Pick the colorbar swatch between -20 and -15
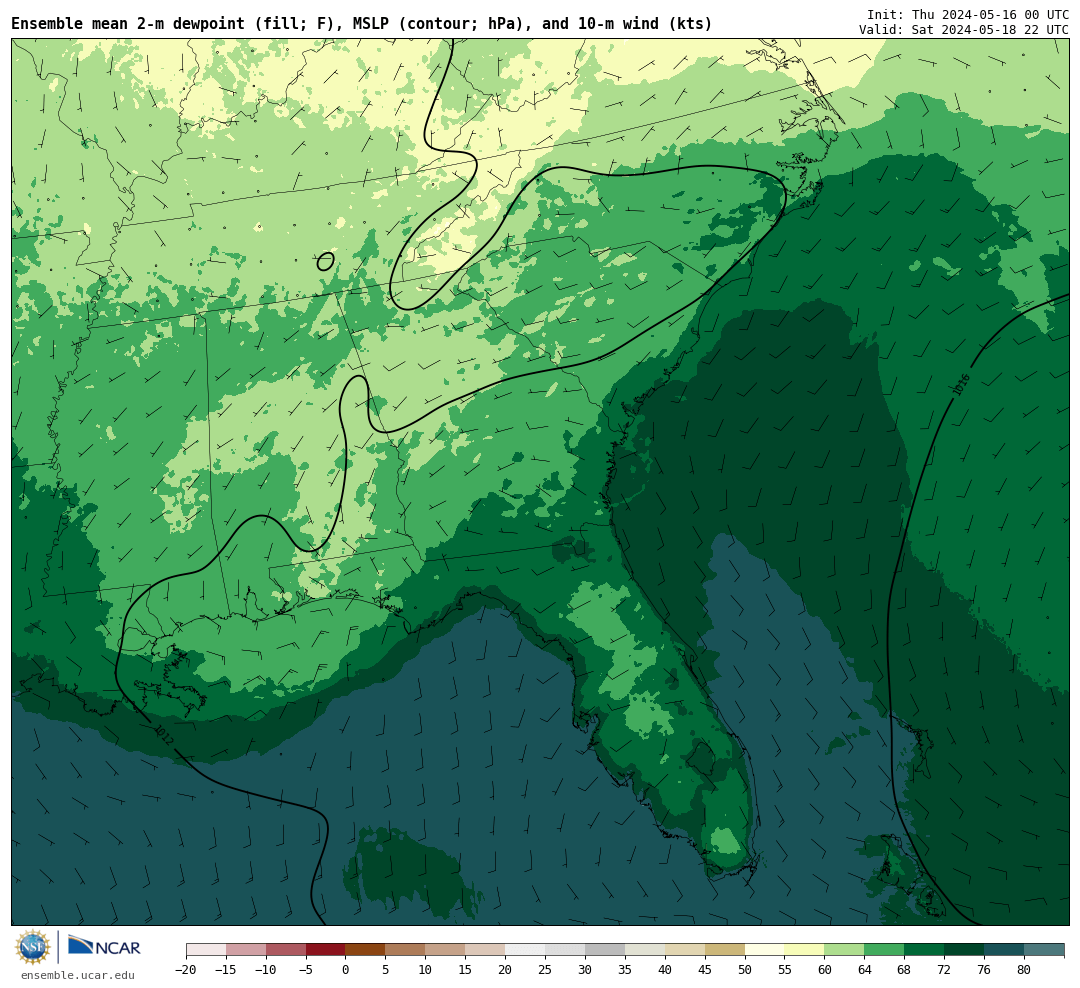1080x988 pixels. pyautogui.click(x=206, y=950)
